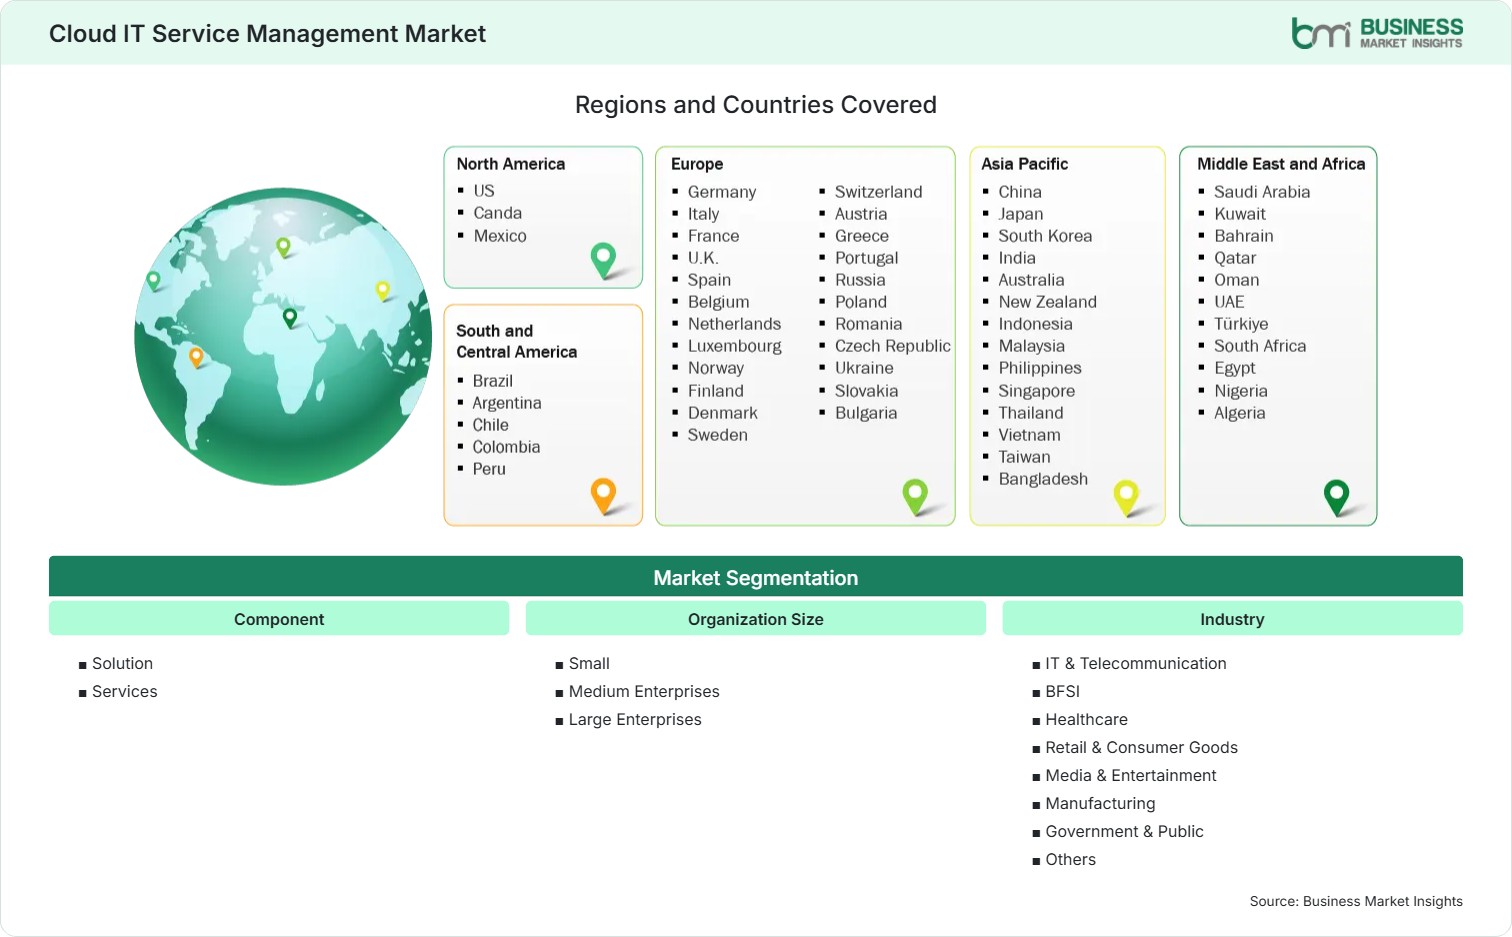Click the North America heading

(511, 164)
